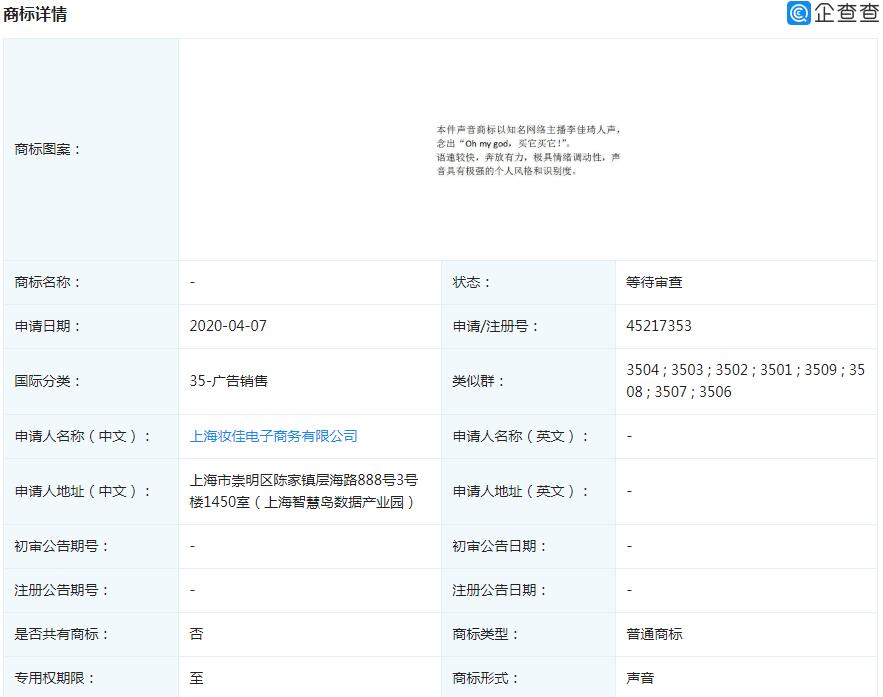Click the 企查查 brand name text

pos(844,13)
